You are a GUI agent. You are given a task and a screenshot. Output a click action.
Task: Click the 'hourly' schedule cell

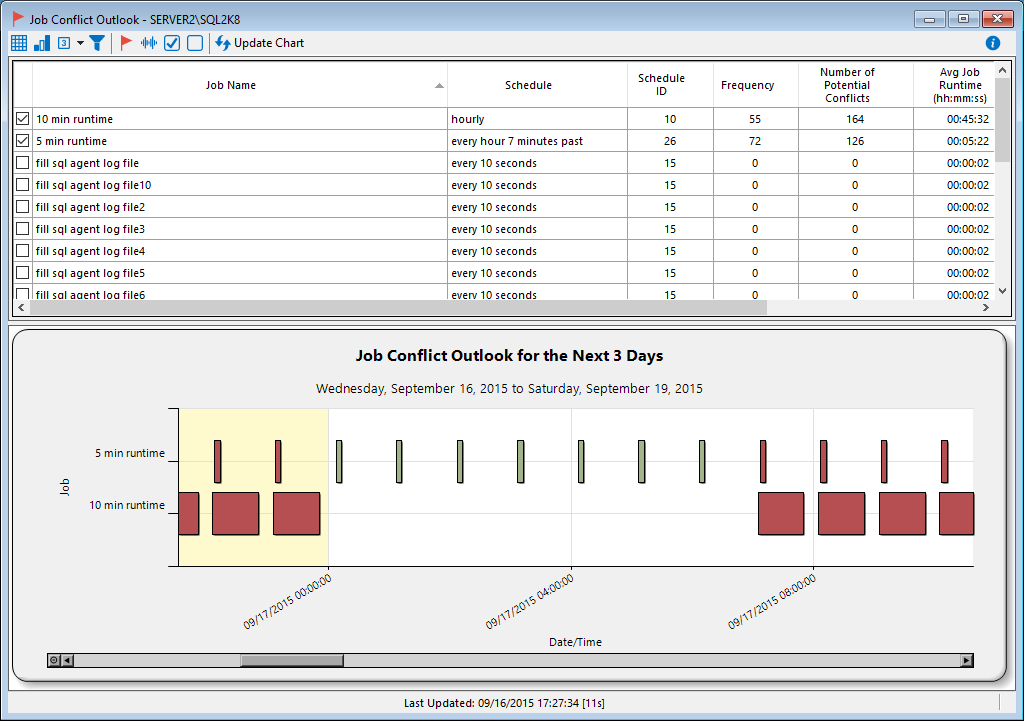[x=537, y=119]
